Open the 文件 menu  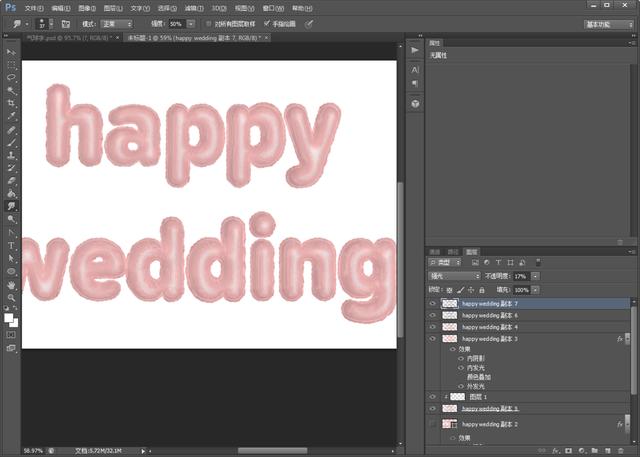(34, 8)
